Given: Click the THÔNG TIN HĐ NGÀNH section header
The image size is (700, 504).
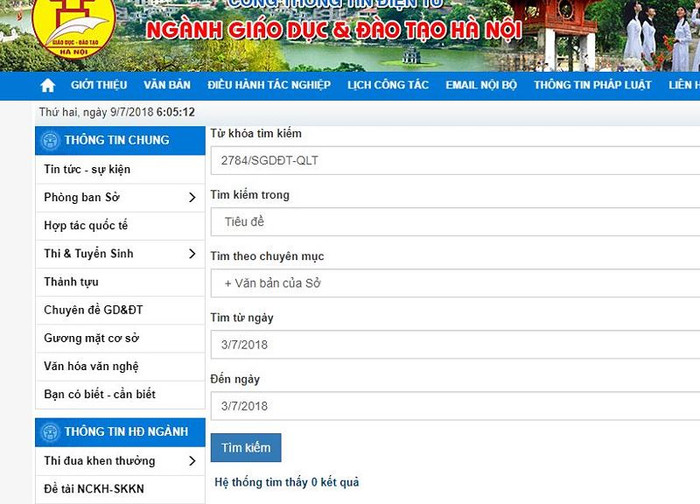Looking at the screenshot, I should point(120,432).
